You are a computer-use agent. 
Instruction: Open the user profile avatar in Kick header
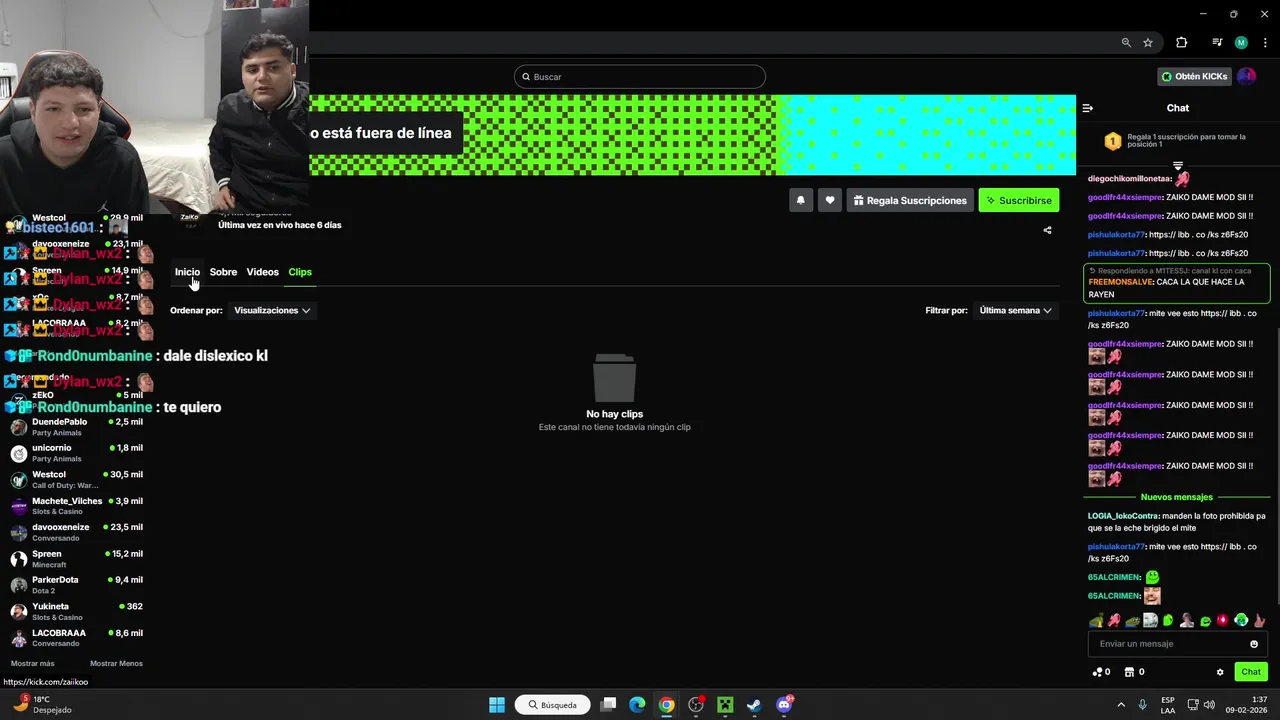pos(1246,76)
